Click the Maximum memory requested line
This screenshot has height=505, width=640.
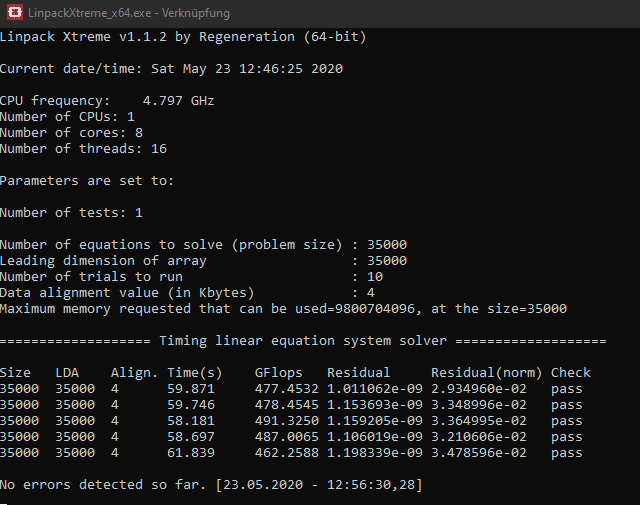(283, 309)
